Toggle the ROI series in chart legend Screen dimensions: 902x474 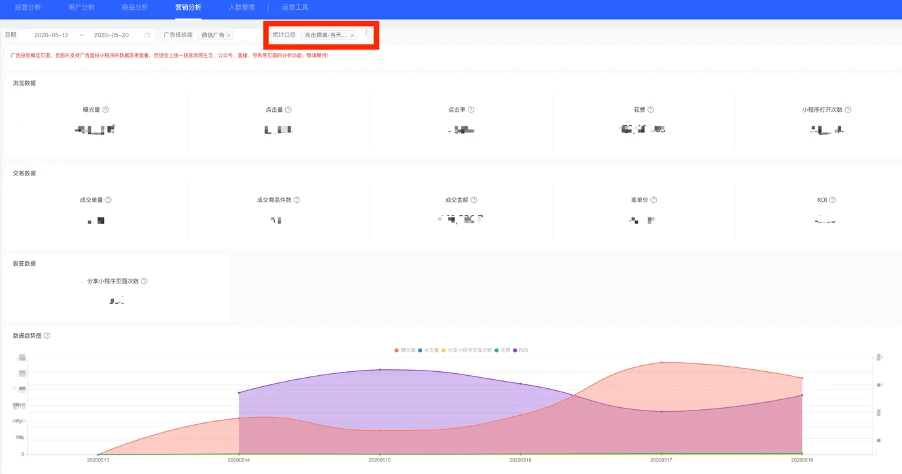click(x=521, y=350)
